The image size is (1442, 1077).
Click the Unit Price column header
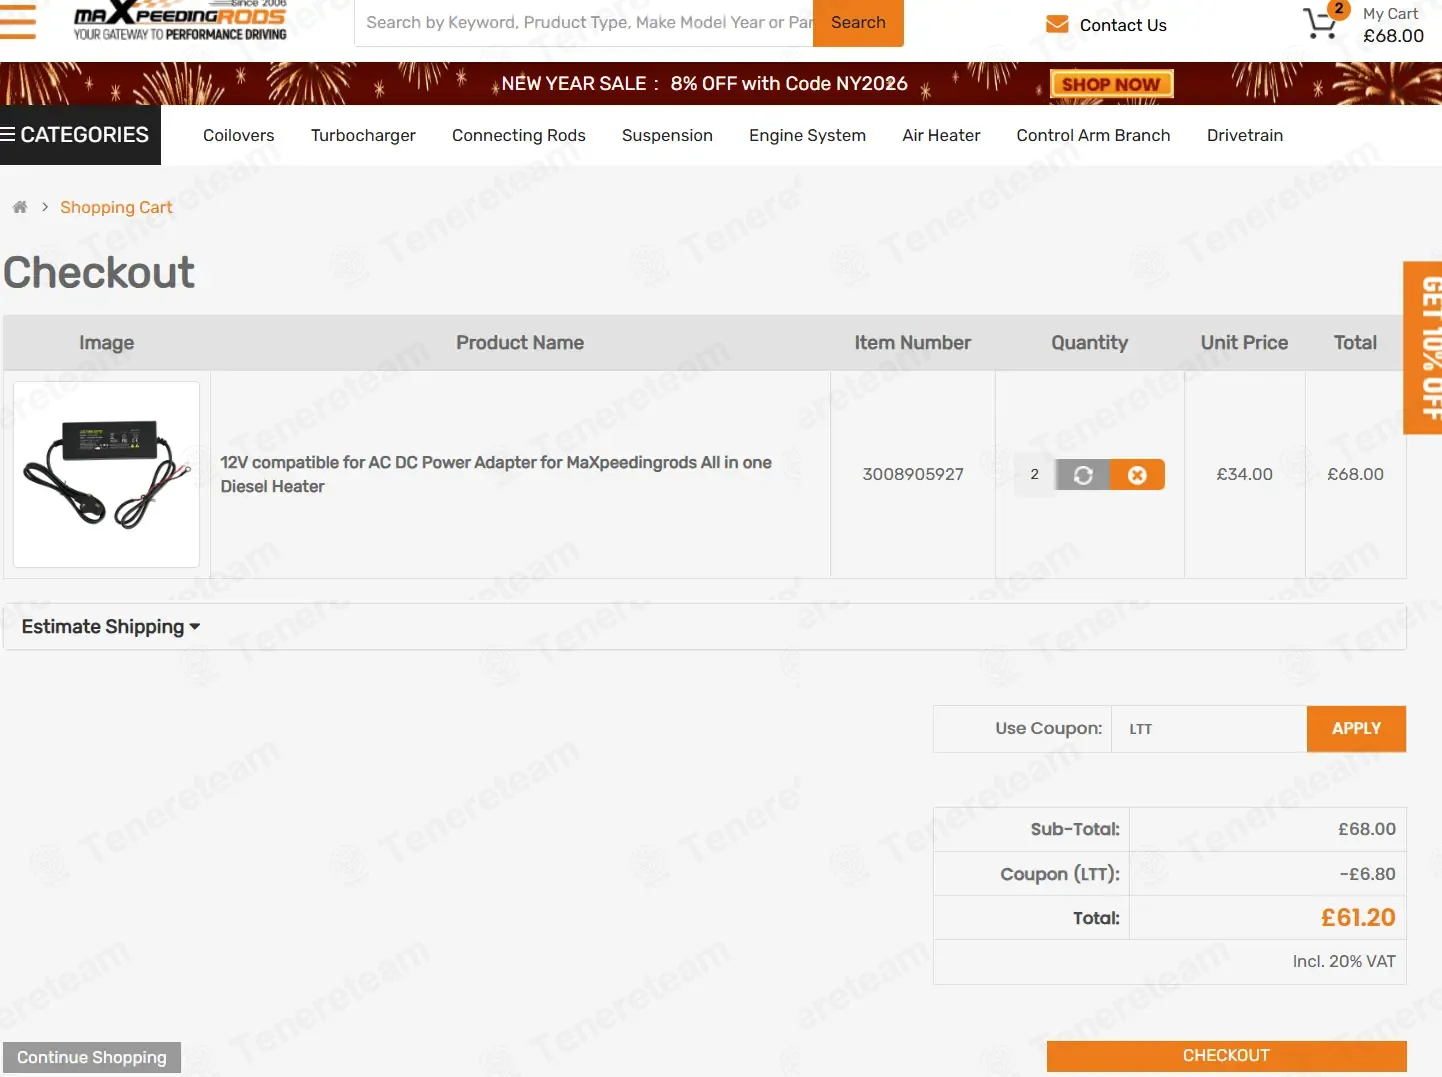1244,343
